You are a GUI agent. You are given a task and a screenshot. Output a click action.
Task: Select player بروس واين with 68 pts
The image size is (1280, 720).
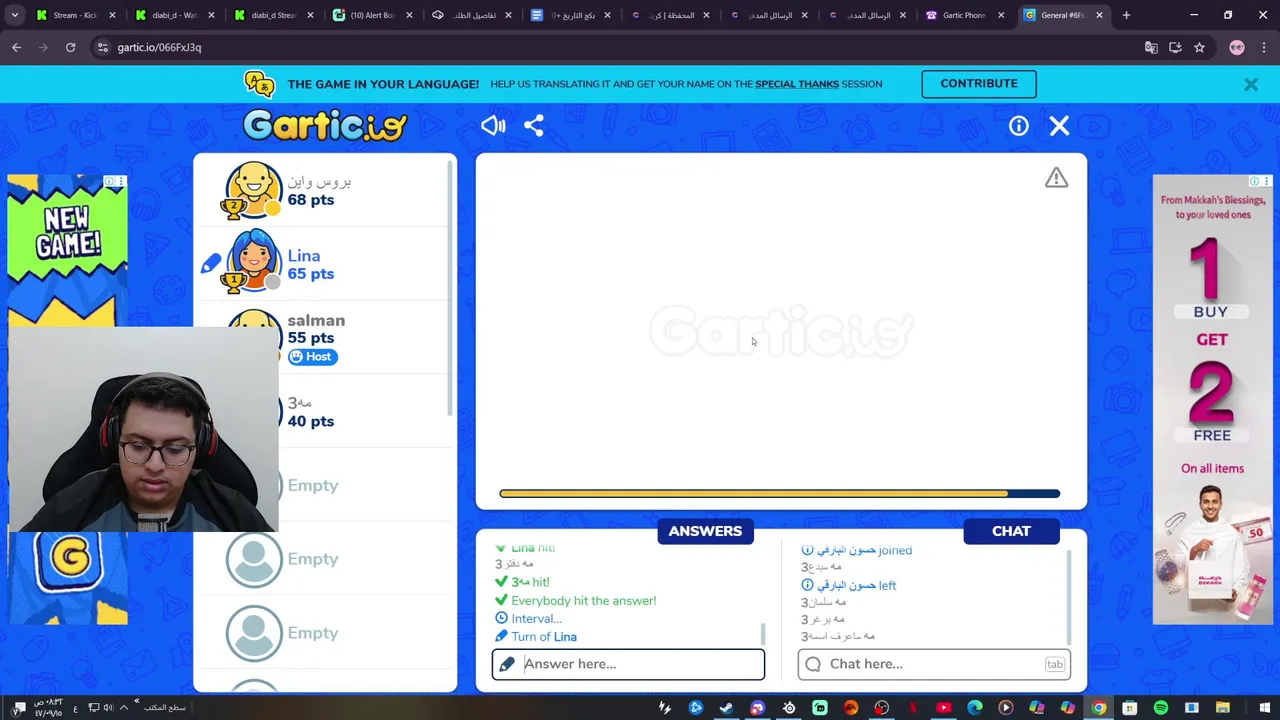(323, 190)
